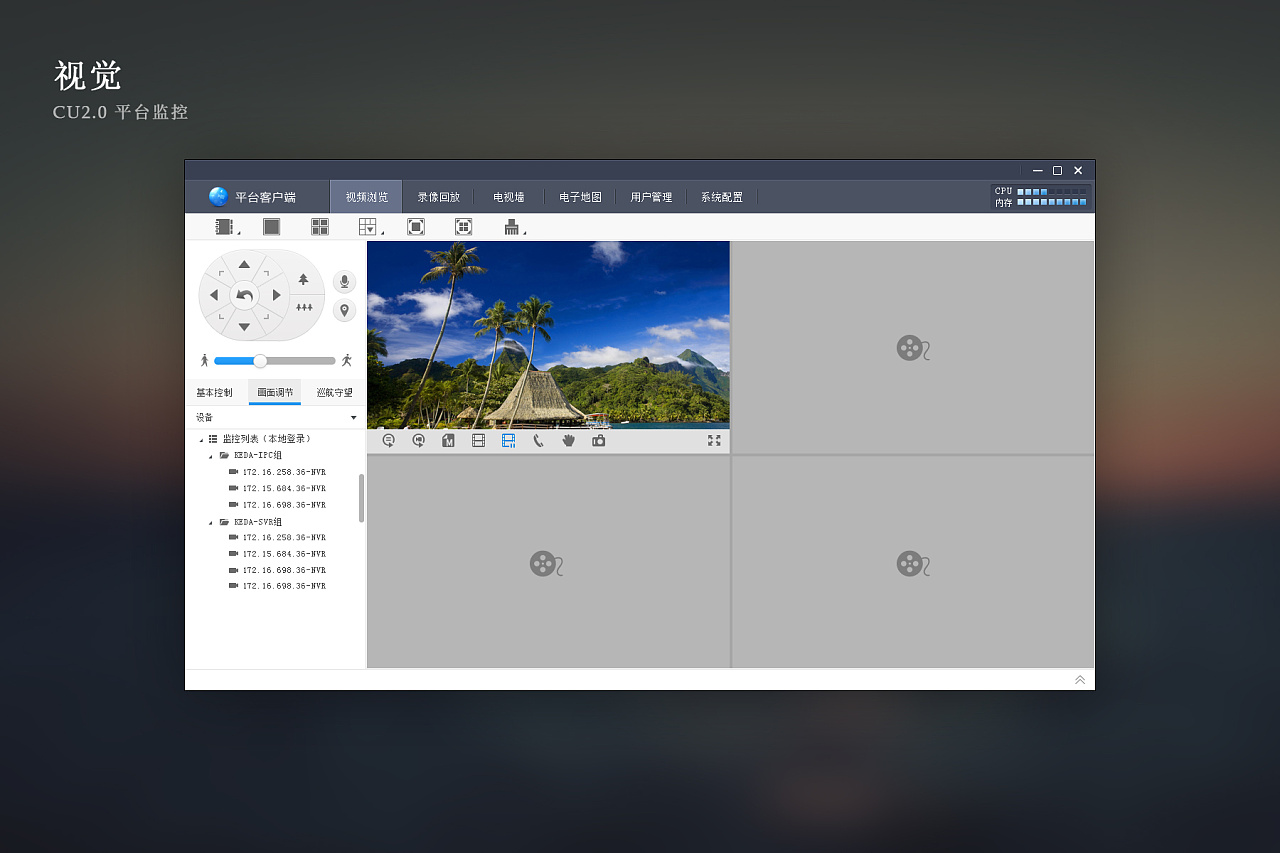The height and width of the screenshot is (853, 1280).
Task: Select 172.16.698.36-NVR under KEDA-IPC组
Action: (284, 505)
